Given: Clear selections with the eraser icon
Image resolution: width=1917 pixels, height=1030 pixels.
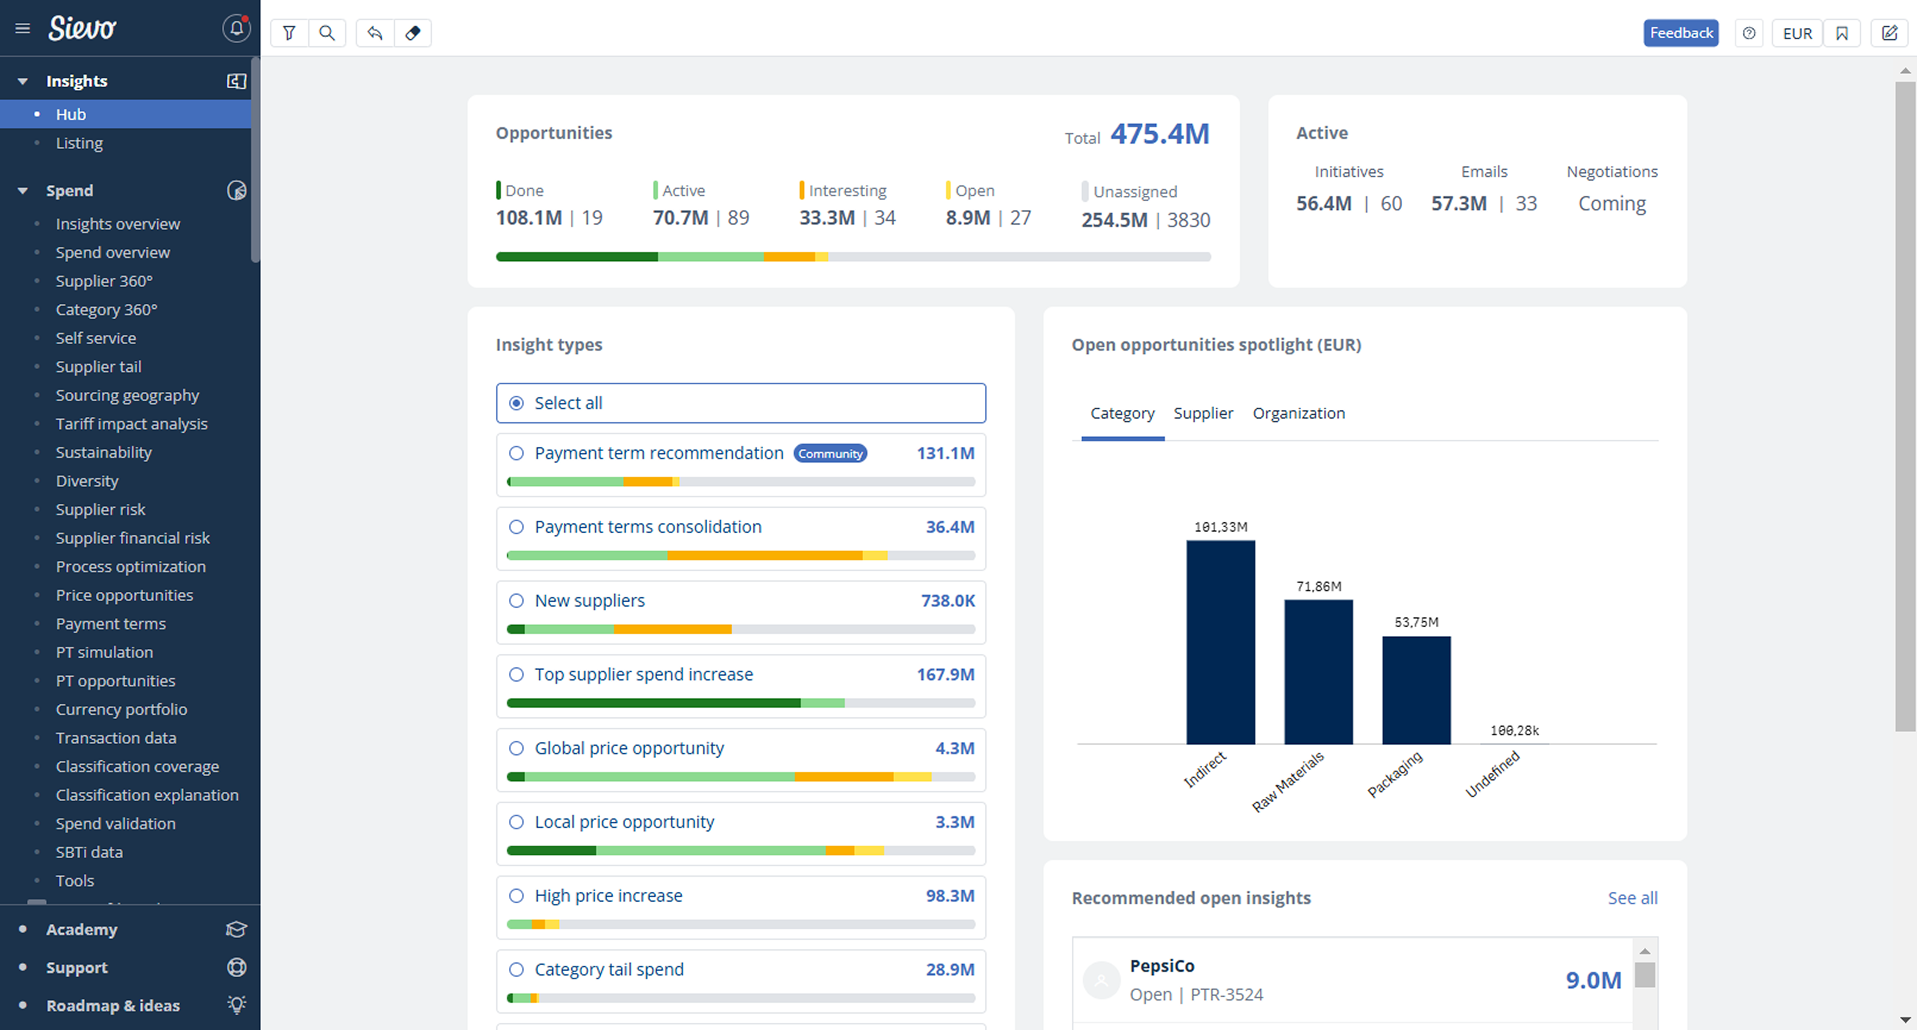Looking at the screenshot, I should (x=413, y=33).
